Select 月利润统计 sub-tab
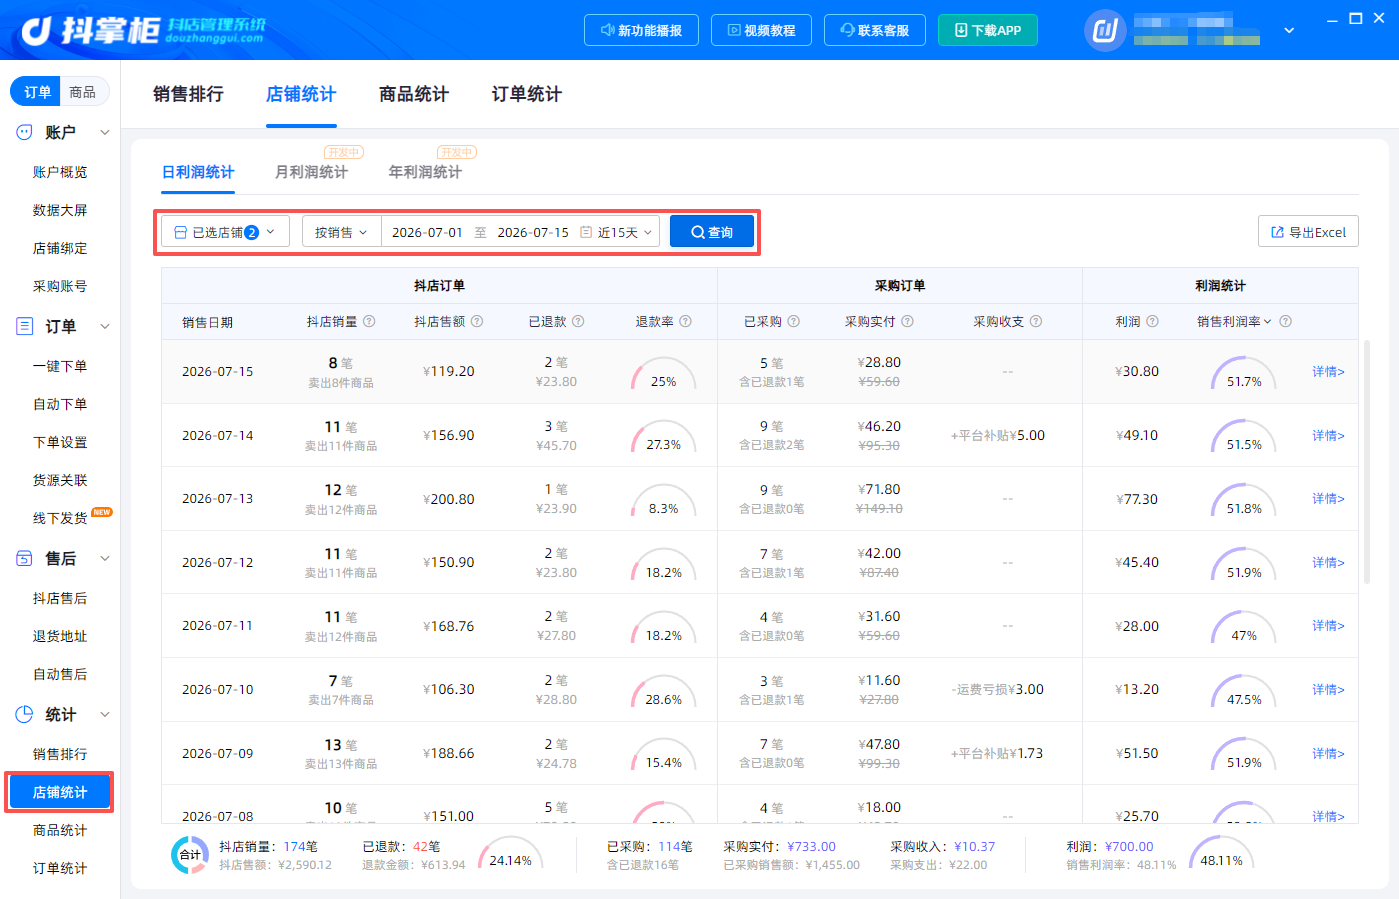 click(x=312, y=172)
